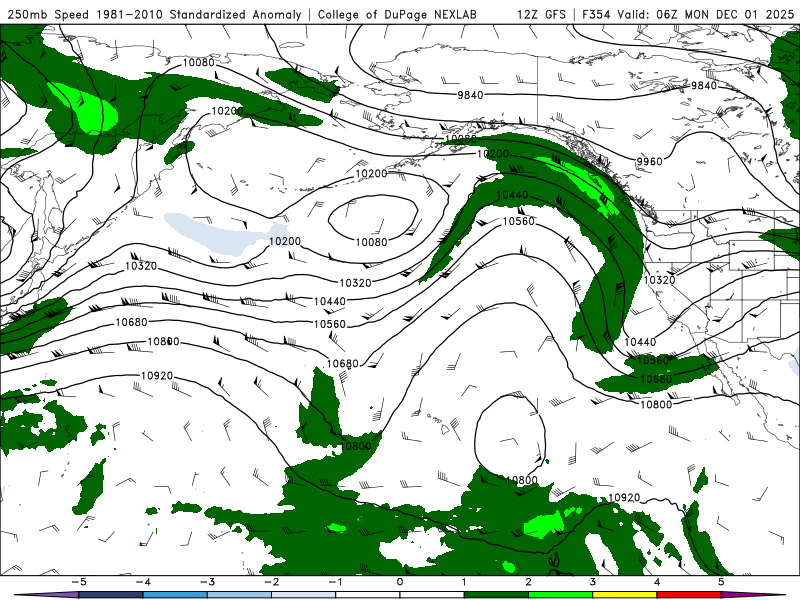Click the red 4 to 5 legend segment
Screen dimensions: 800x600
[689, 595]
